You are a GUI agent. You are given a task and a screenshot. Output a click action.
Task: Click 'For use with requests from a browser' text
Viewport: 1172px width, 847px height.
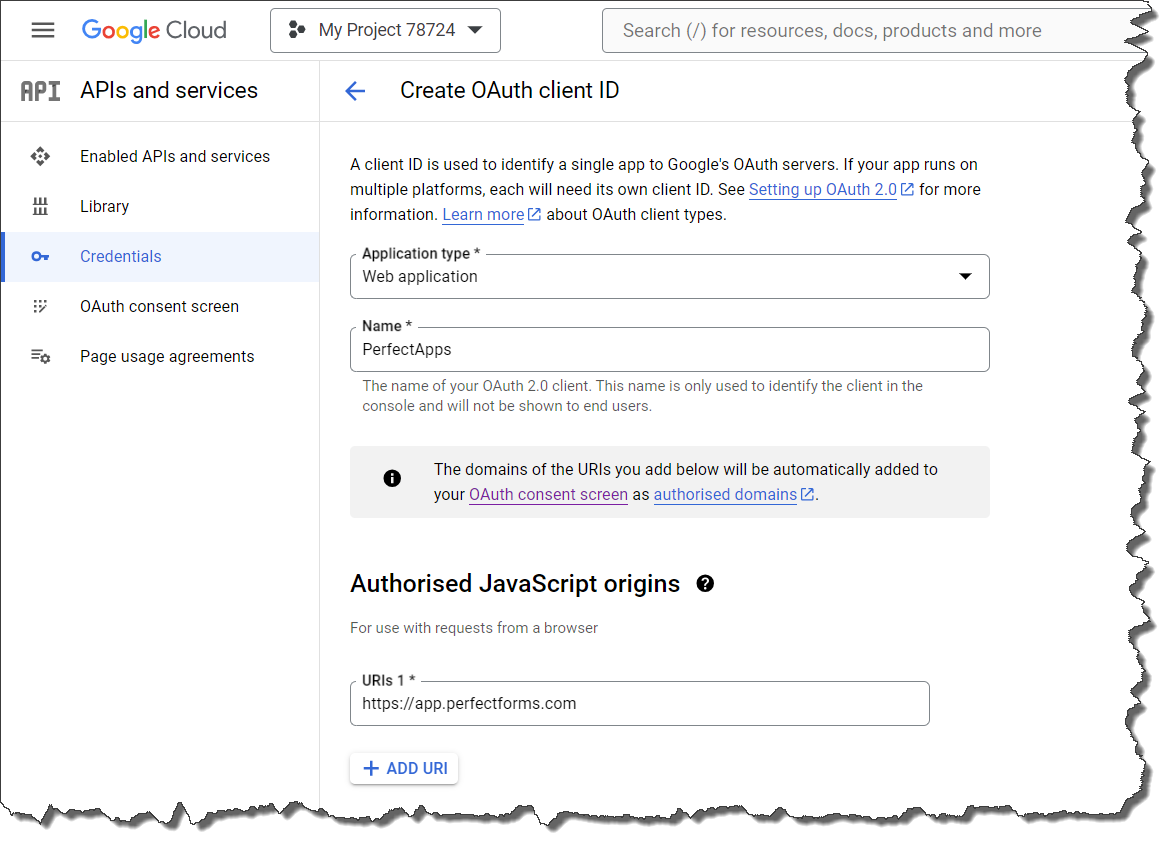474,628
